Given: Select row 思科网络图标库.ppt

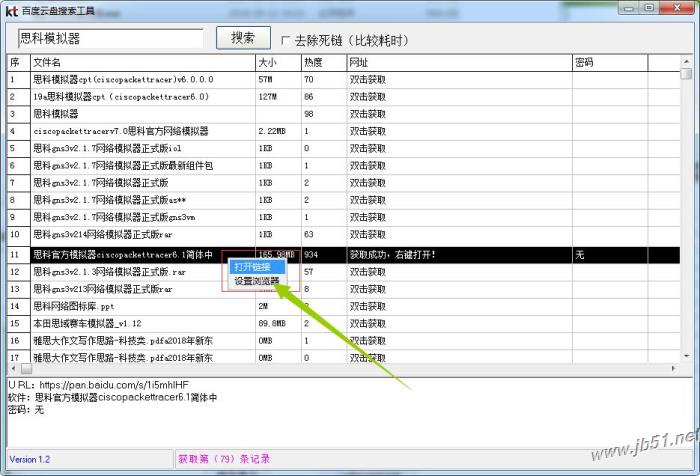Looking at the screenshot, I should pos(344,306).
